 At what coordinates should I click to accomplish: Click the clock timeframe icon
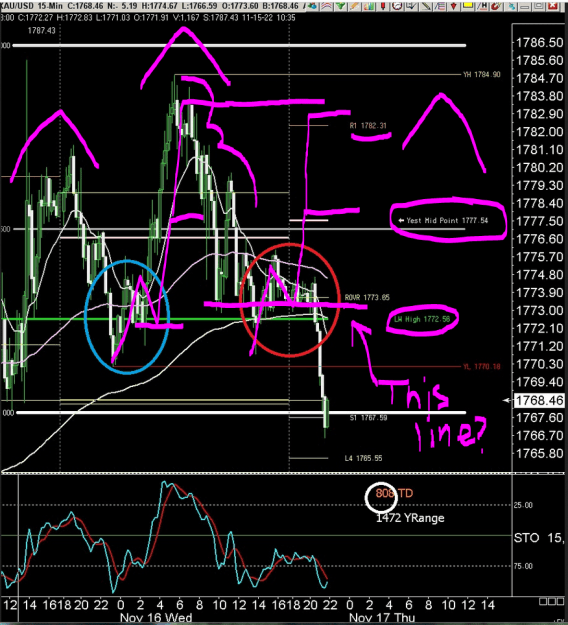397,6
